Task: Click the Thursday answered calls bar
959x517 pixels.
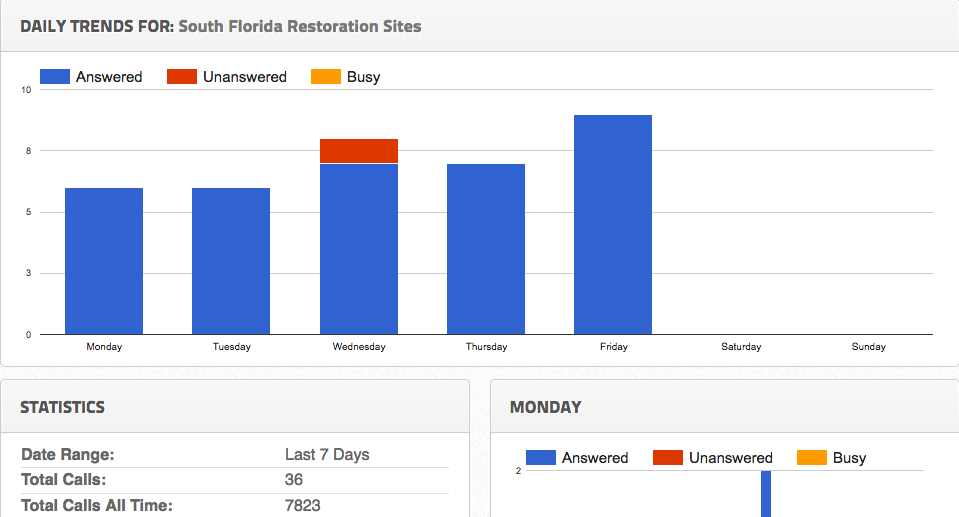Action: click(486, 249)
